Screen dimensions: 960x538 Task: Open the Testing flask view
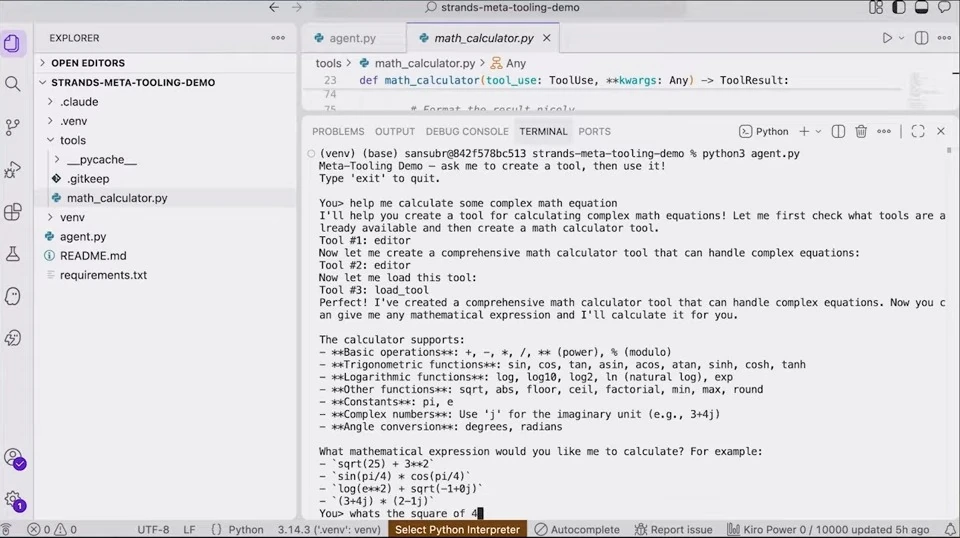pyautogui.click(x=12, y=254)
